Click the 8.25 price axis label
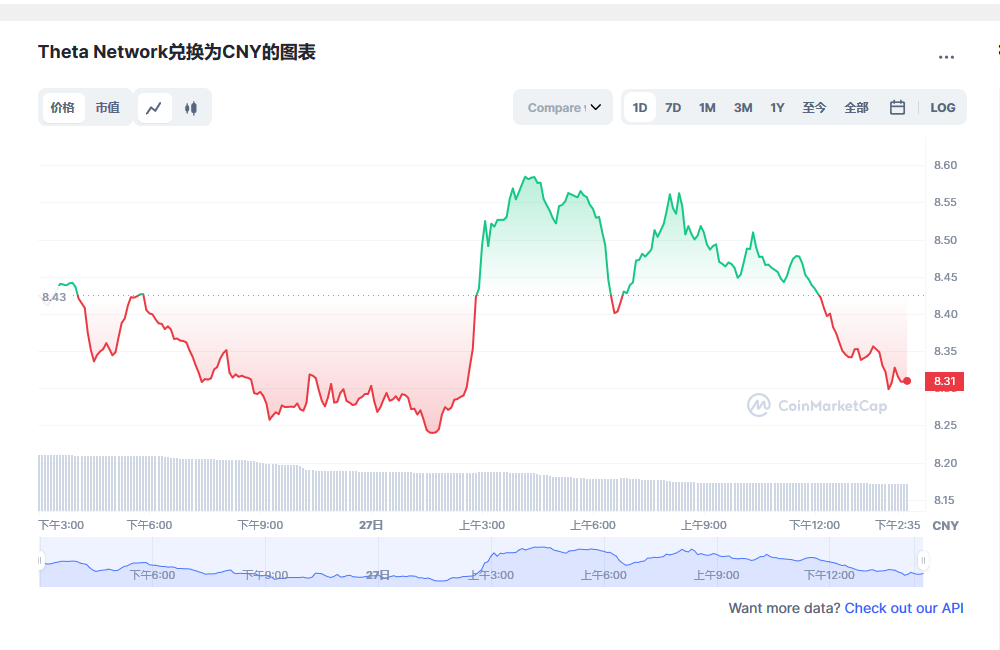Image resolution: width=1000 pixels, height=650 pixels. (x=945, y=425)
